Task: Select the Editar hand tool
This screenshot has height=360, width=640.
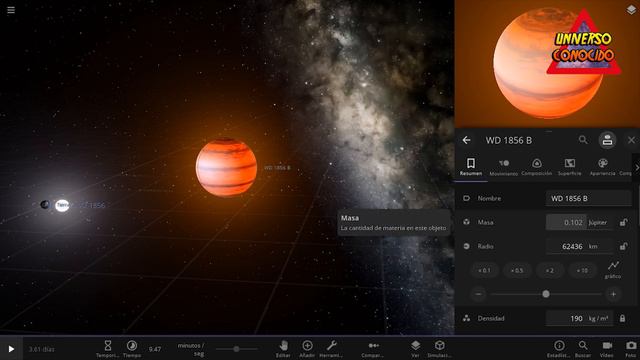Action: click(x=283, y=349)
